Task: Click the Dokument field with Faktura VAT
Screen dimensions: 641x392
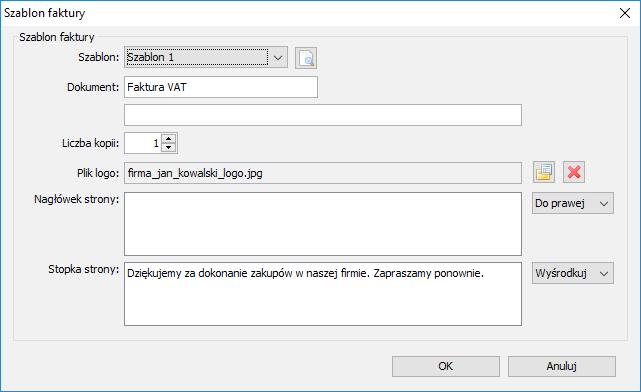Action: tap(221, 87)
